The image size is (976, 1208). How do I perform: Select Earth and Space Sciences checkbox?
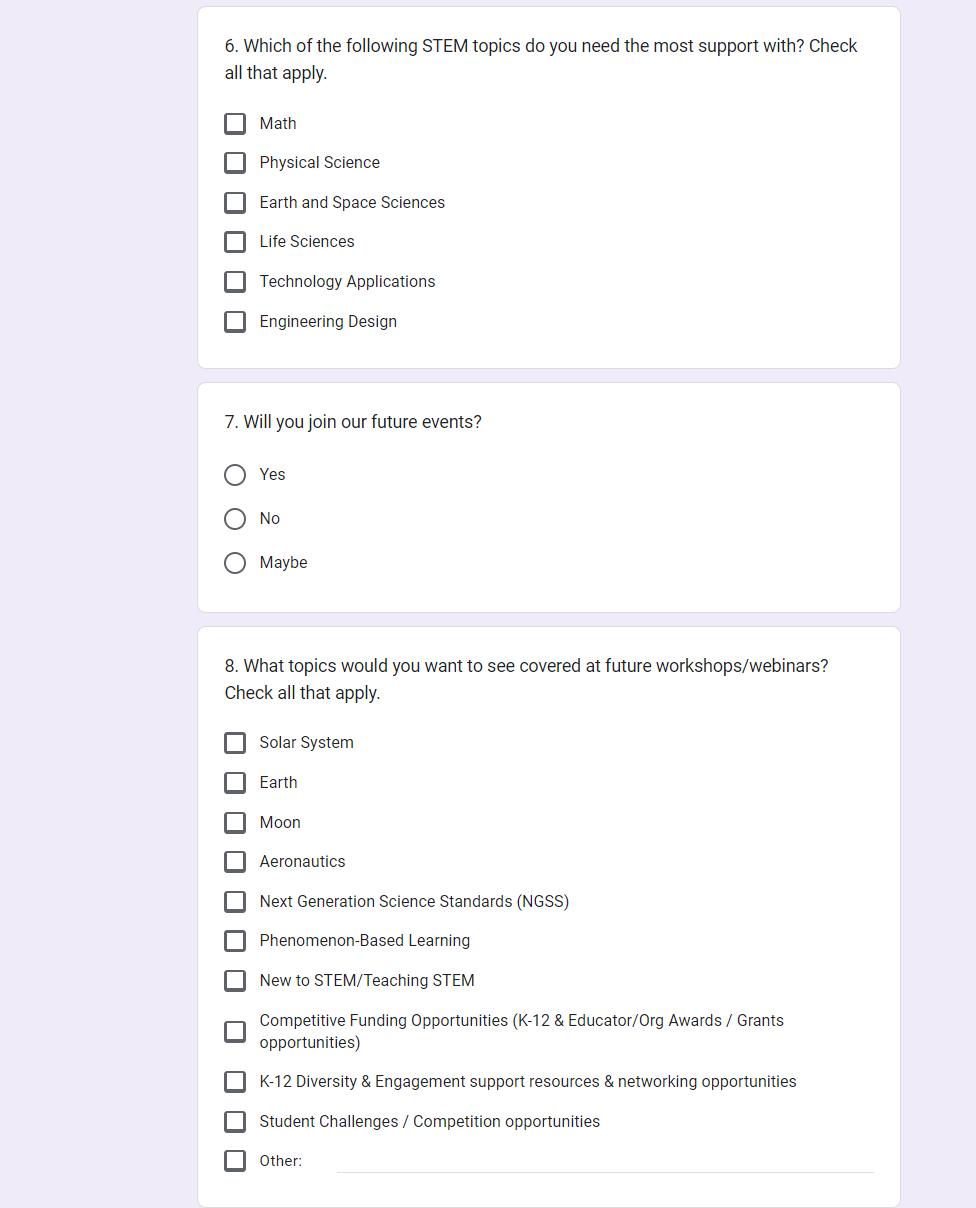click(x=235, y=202)
